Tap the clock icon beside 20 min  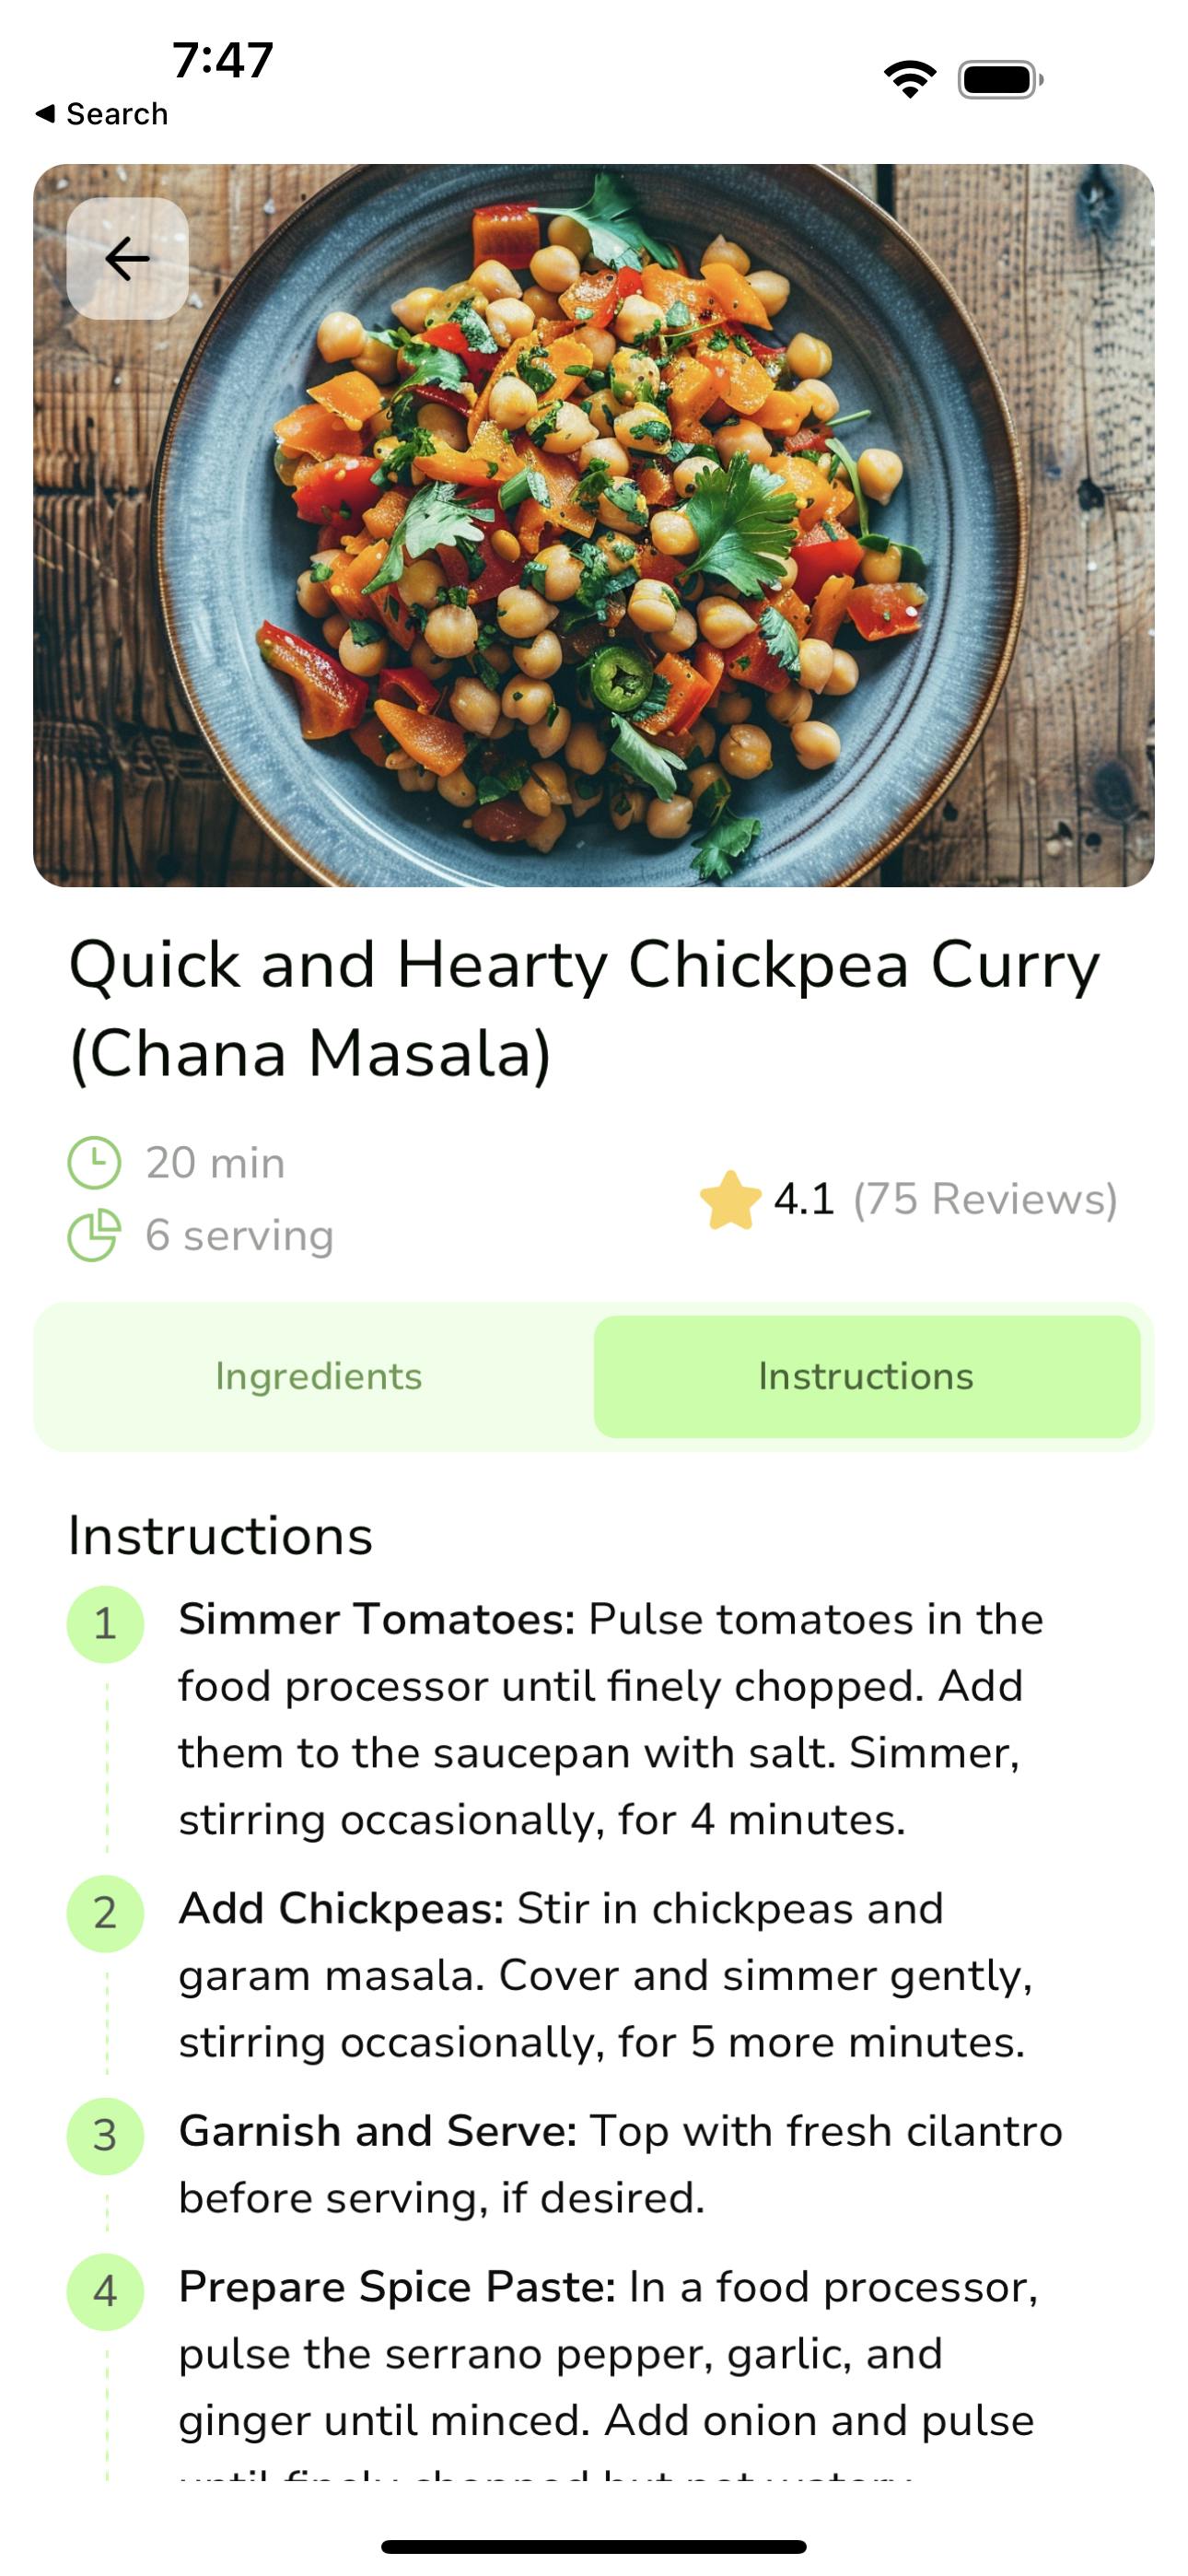coord(94,1163)
